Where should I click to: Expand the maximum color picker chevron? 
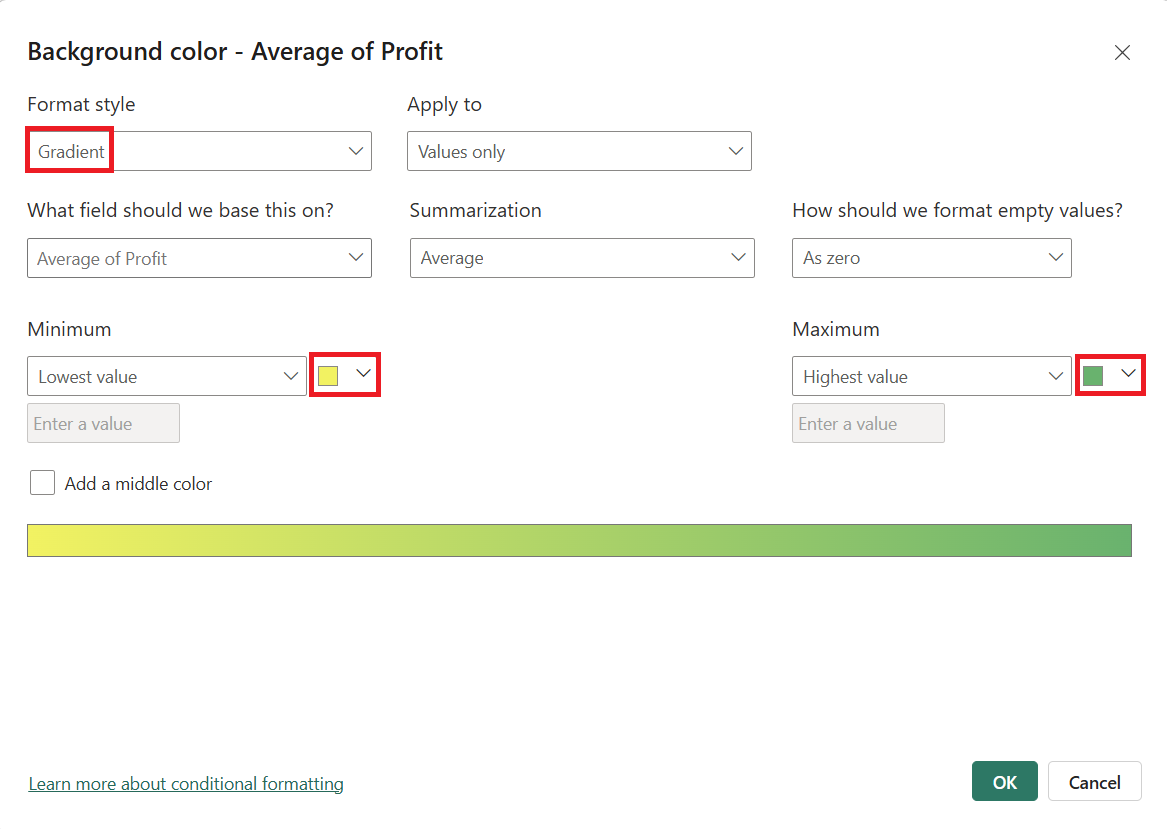pos(1129,374)
